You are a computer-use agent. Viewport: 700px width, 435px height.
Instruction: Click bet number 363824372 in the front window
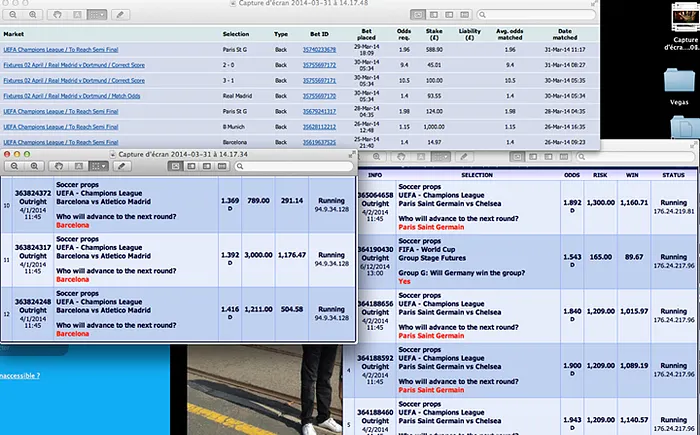pyautogui.click(x=33, y=193)
